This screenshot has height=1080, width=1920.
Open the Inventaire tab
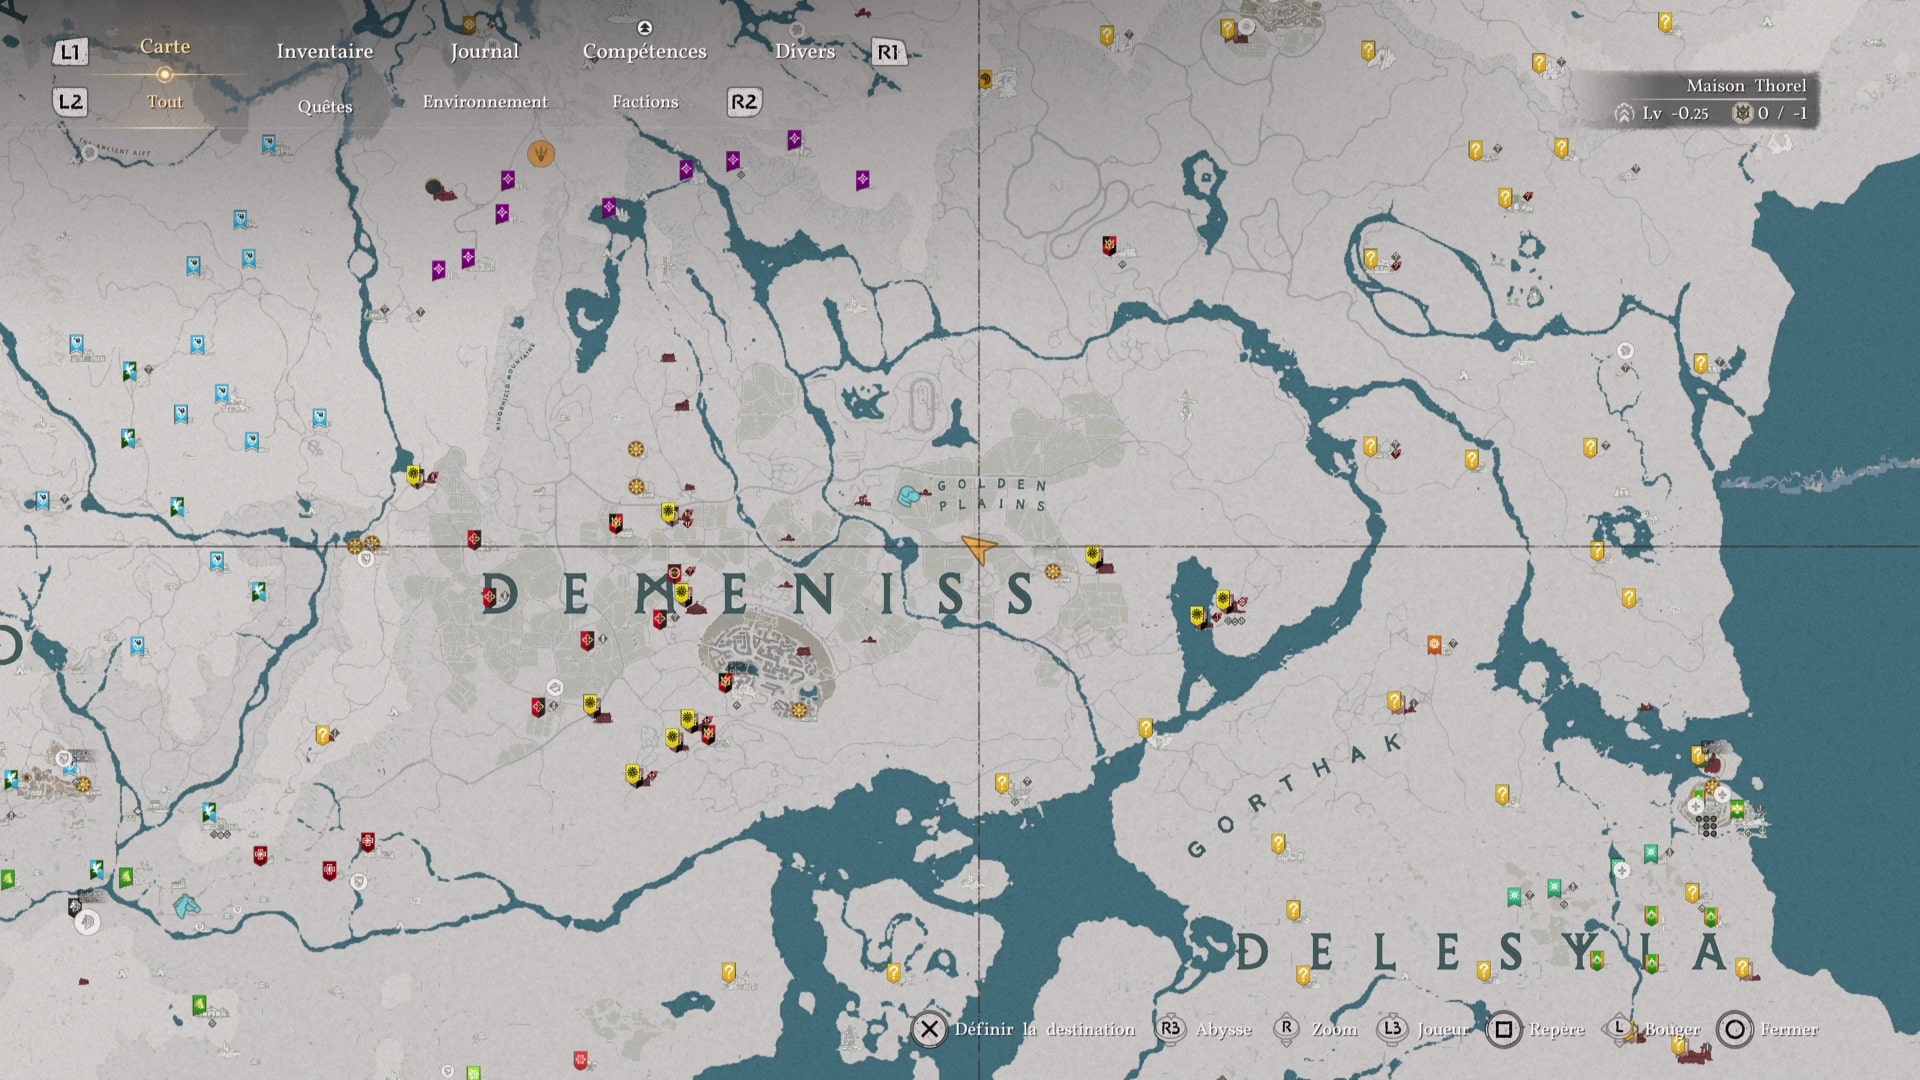click(x=325, y=51)
